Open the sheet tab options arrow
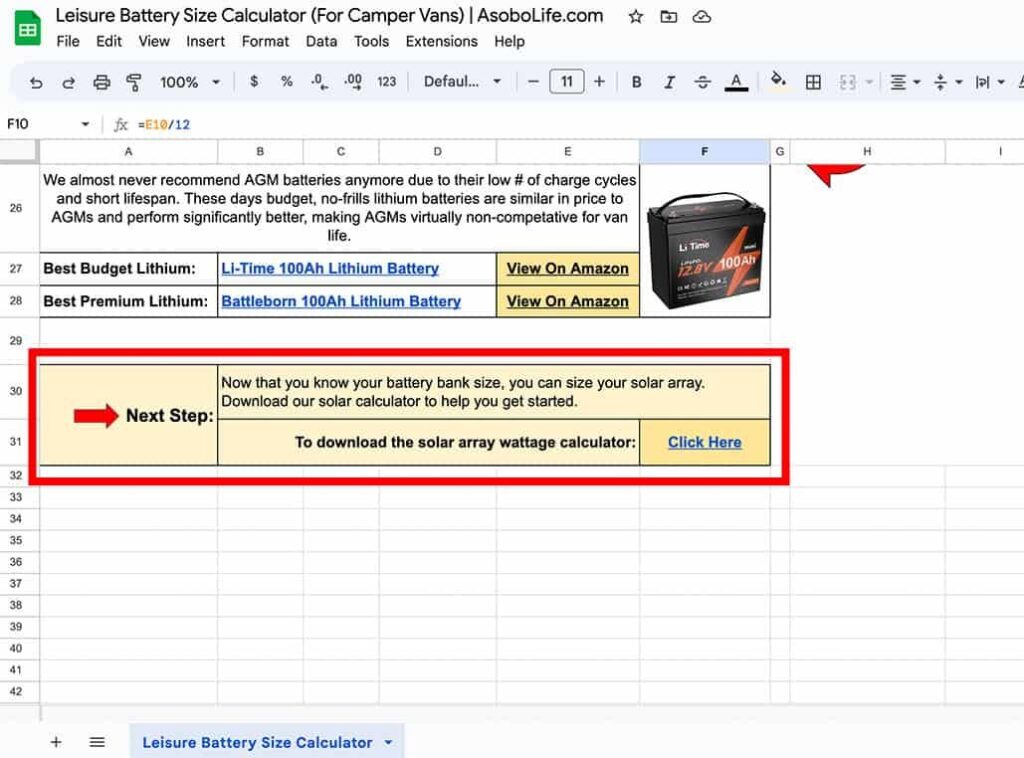This screenshot has height=758, width=1024. 389,742
